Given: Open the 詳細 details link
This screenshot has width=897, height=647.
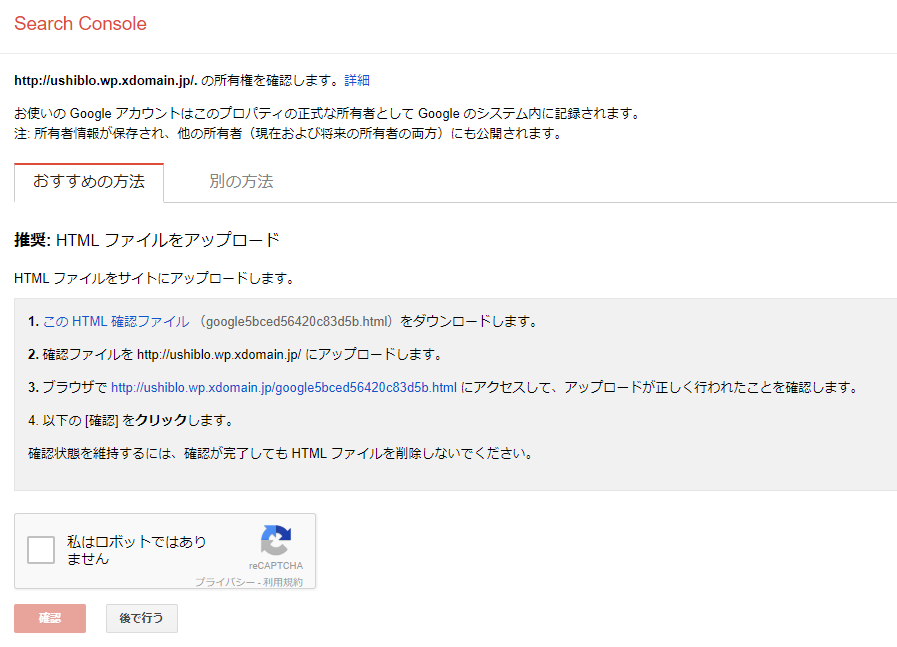Looking at the screenshot, I should coord(357,81).
